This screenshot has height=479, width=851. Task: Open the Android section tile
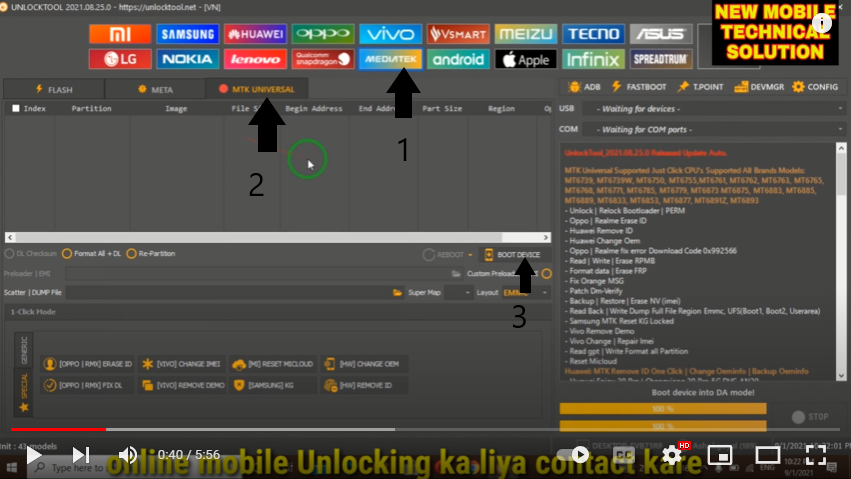coord(458,59)
